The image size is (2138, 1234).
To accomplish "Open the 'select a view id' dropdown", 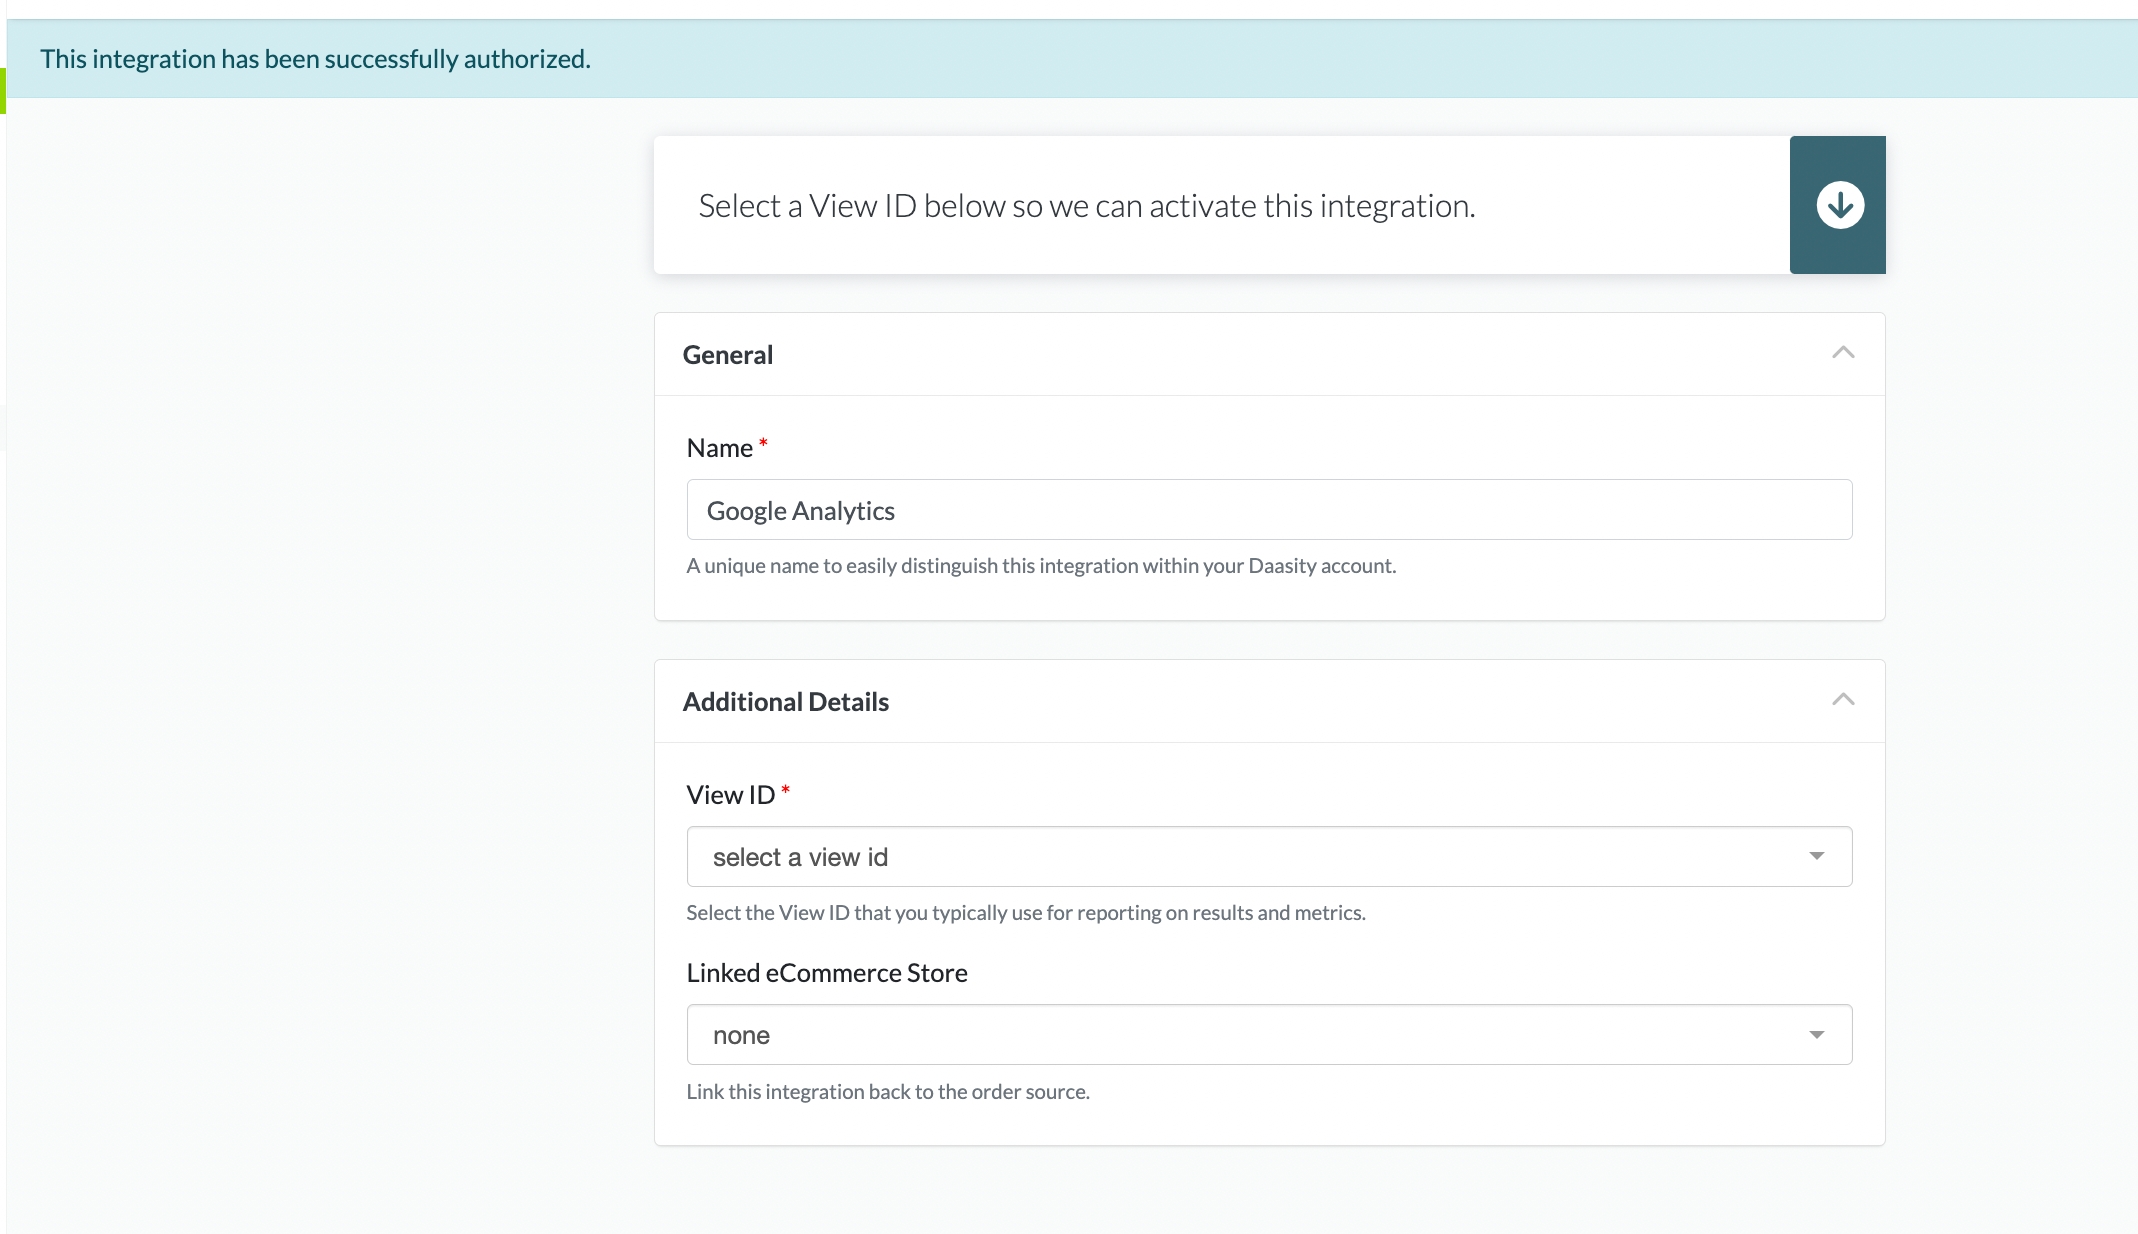I will [x=1250, y=857].
